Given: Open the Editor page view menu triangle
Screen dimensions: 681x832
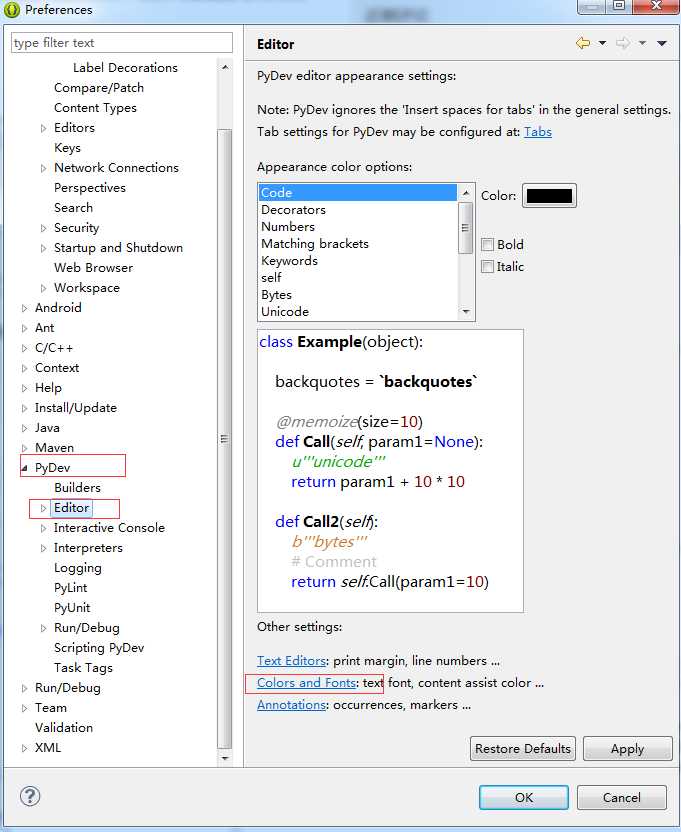Looking at the screenshot, I should click(x=662, y=43).
